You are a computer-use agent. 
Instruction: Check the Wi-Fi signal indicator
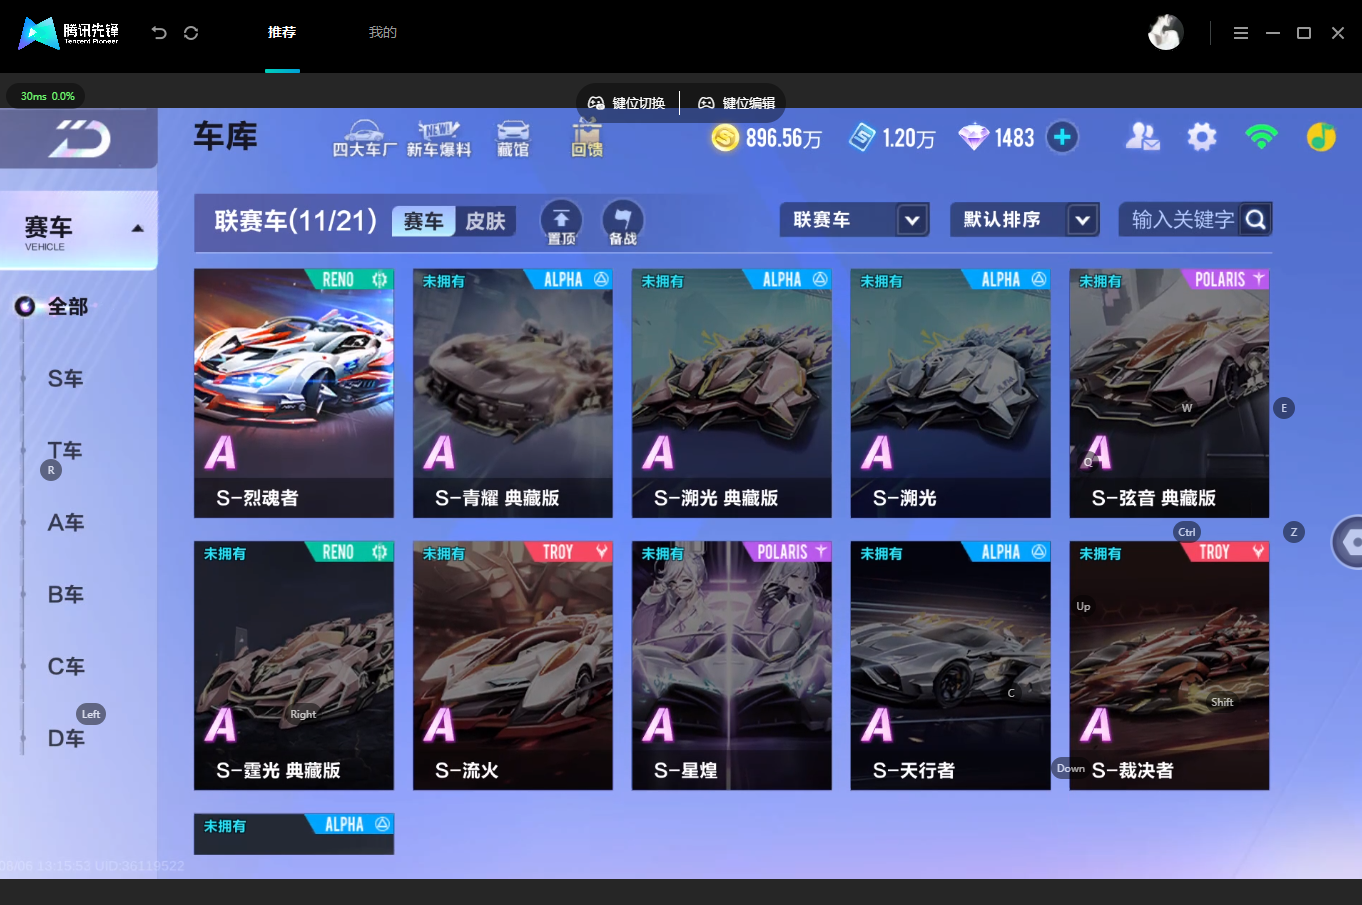click(x=1262, y=137)
